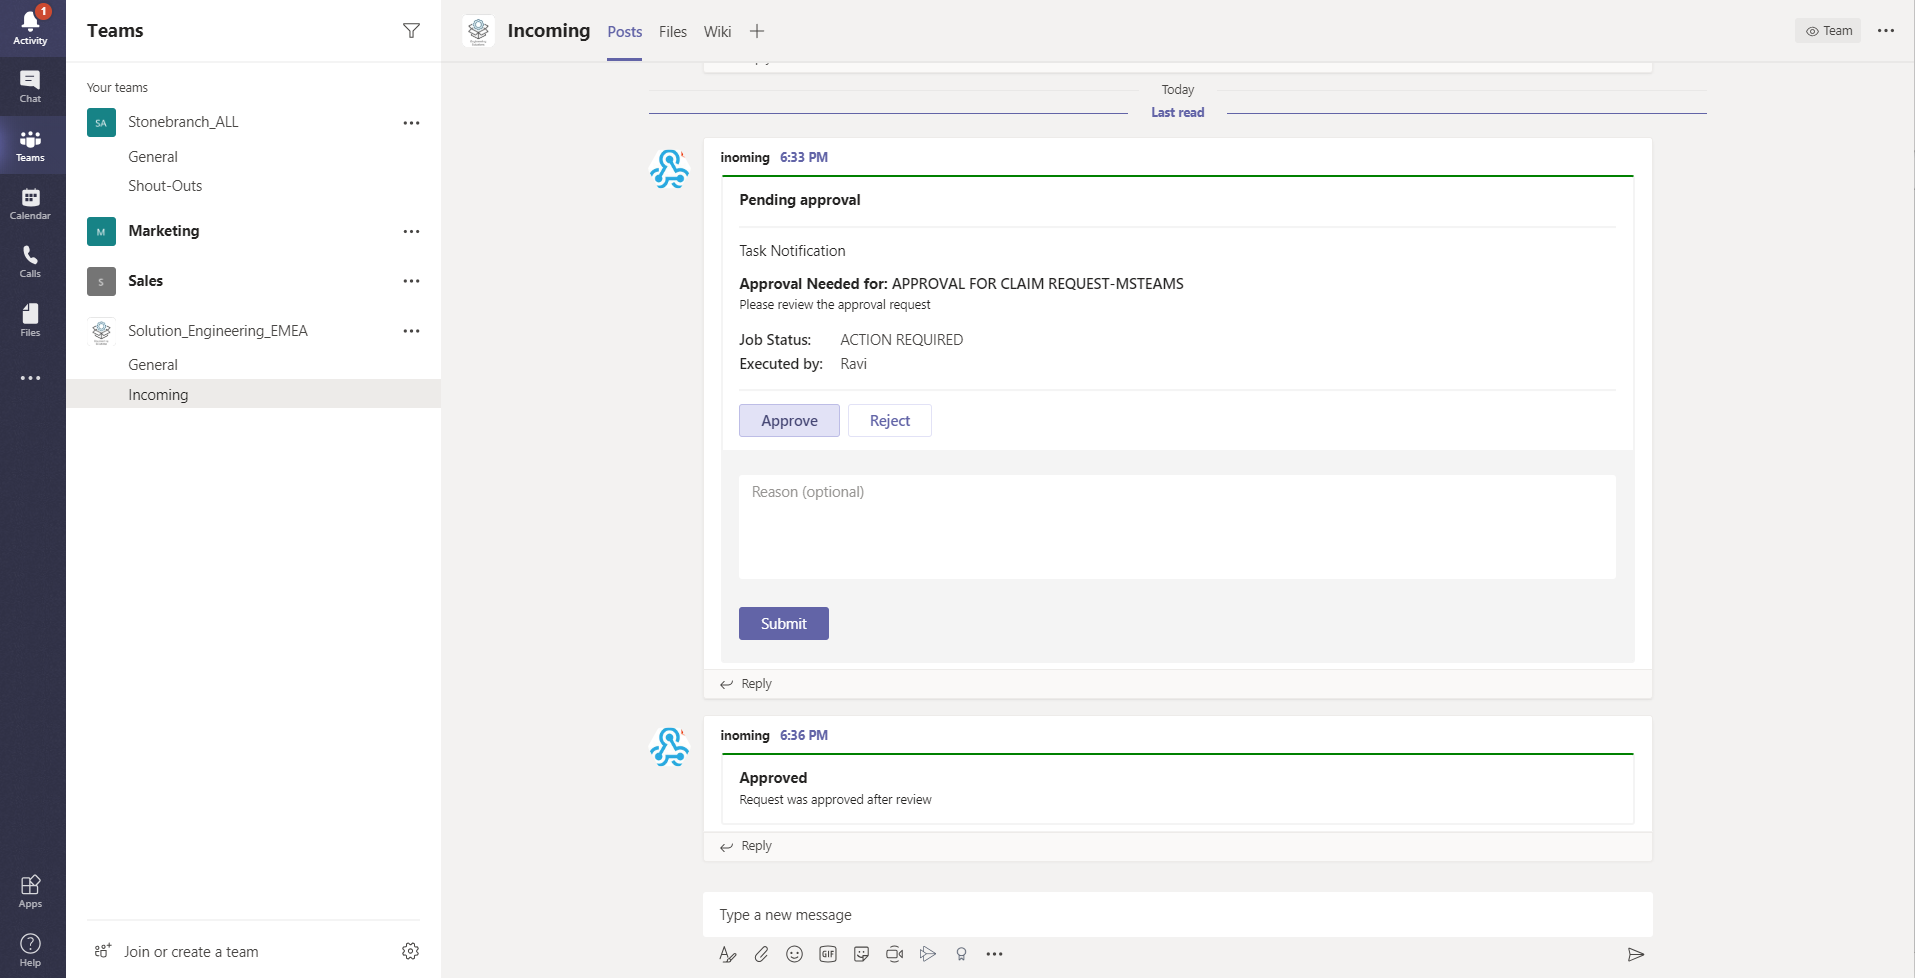
Task: Click the Last read marker text
Action: click(1177, 113)
